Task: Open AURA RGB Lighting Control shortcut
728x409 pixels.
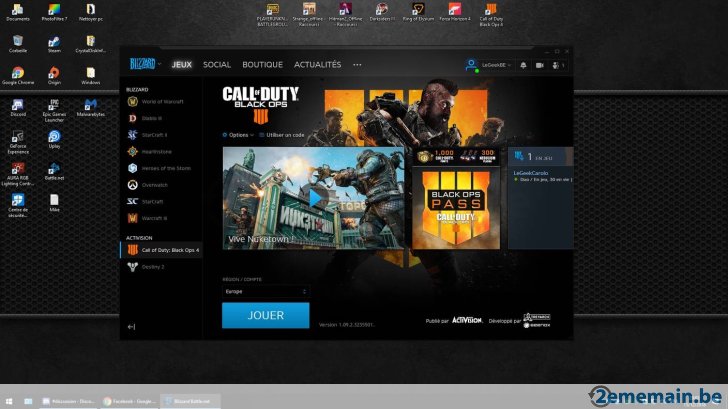Action: pyautogui.click(x=18, y=175)
